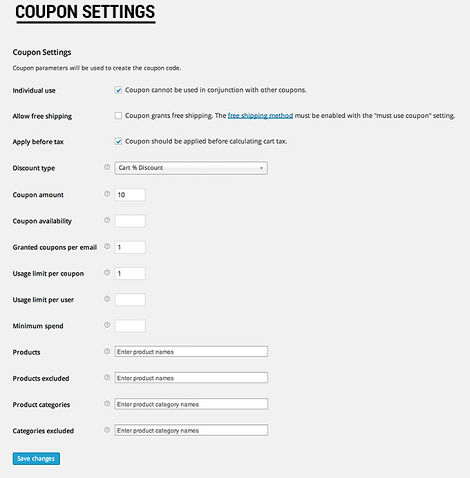Click help icon for Granted coupons per email

107,246
